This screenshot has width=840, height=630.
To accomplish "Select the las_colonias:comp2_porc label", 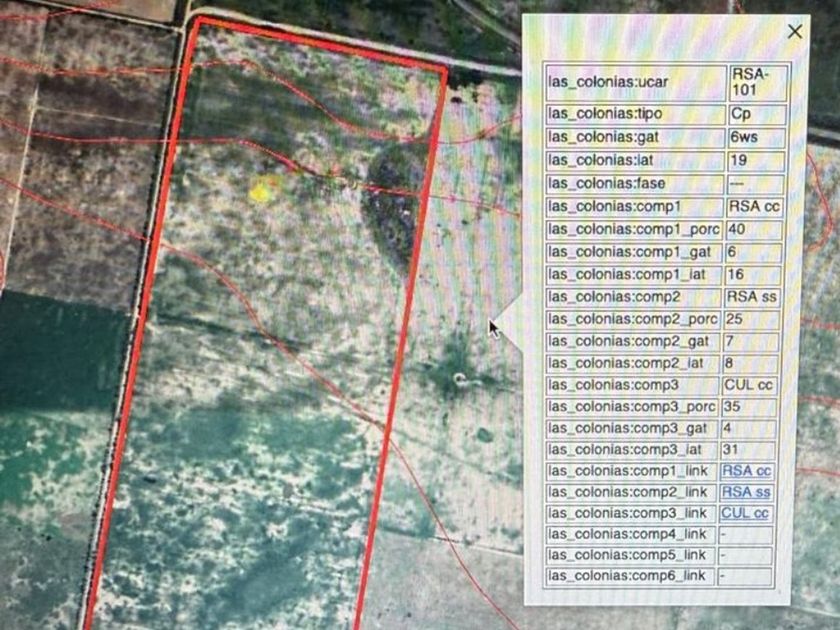I will point(632,319).
